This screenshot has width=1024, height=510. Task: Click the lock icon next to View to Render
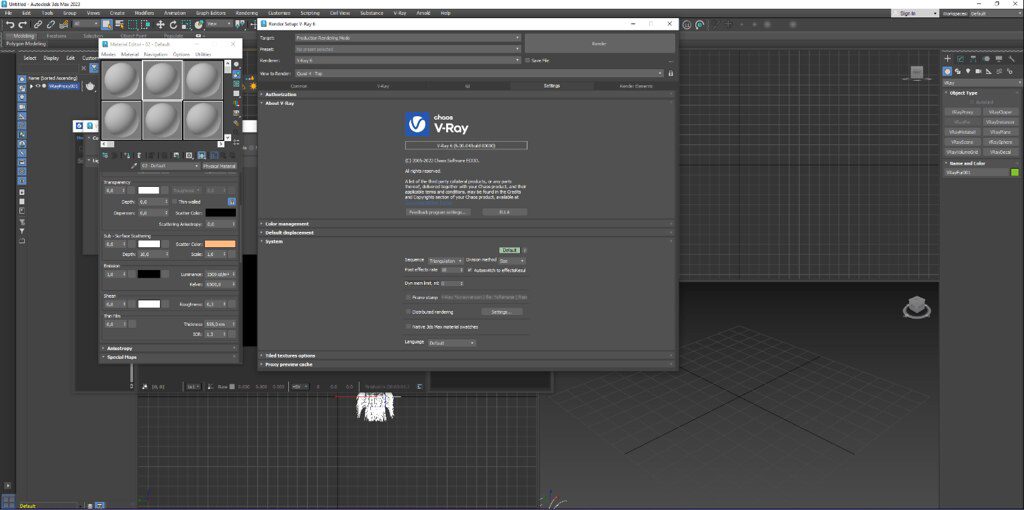670,74
